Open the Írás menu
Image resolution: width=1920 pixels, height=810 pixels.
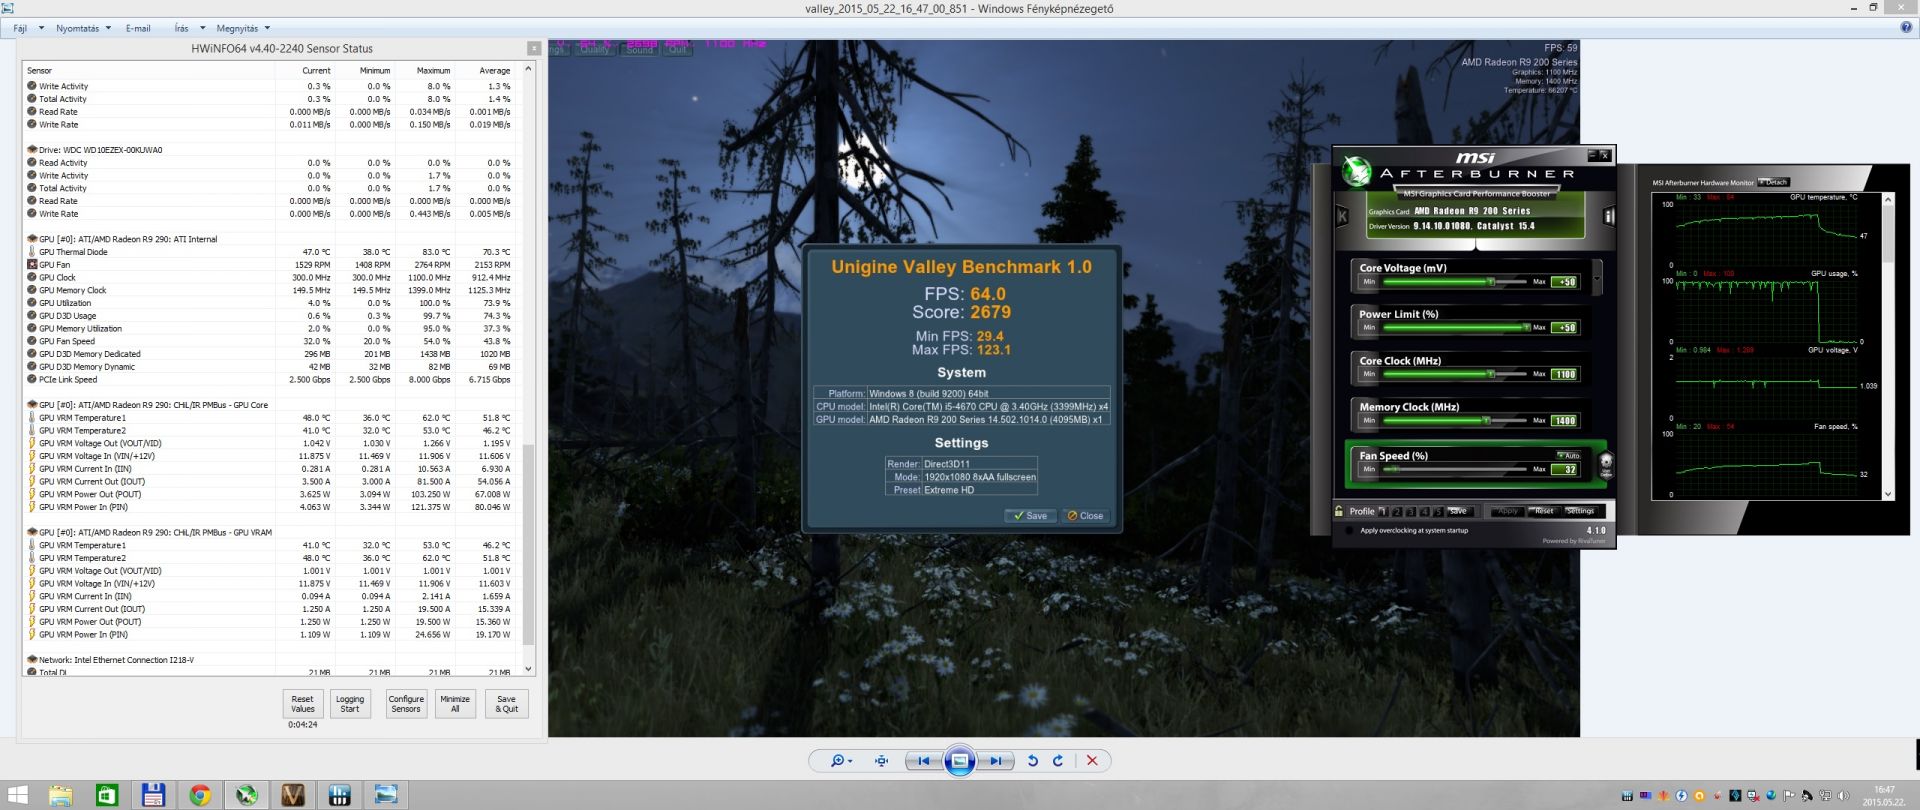181,28
